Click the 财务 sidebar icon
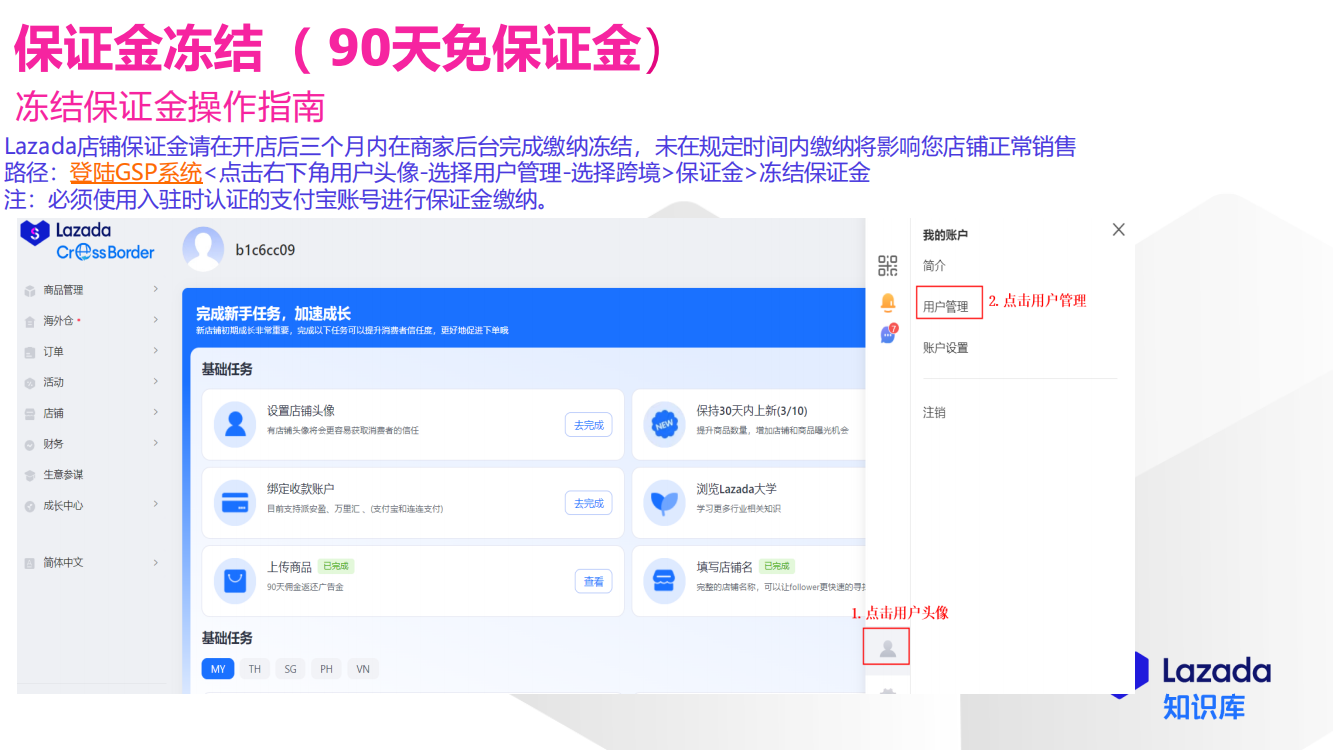Viewport: 1333px width, 750px height. point(30,444)
